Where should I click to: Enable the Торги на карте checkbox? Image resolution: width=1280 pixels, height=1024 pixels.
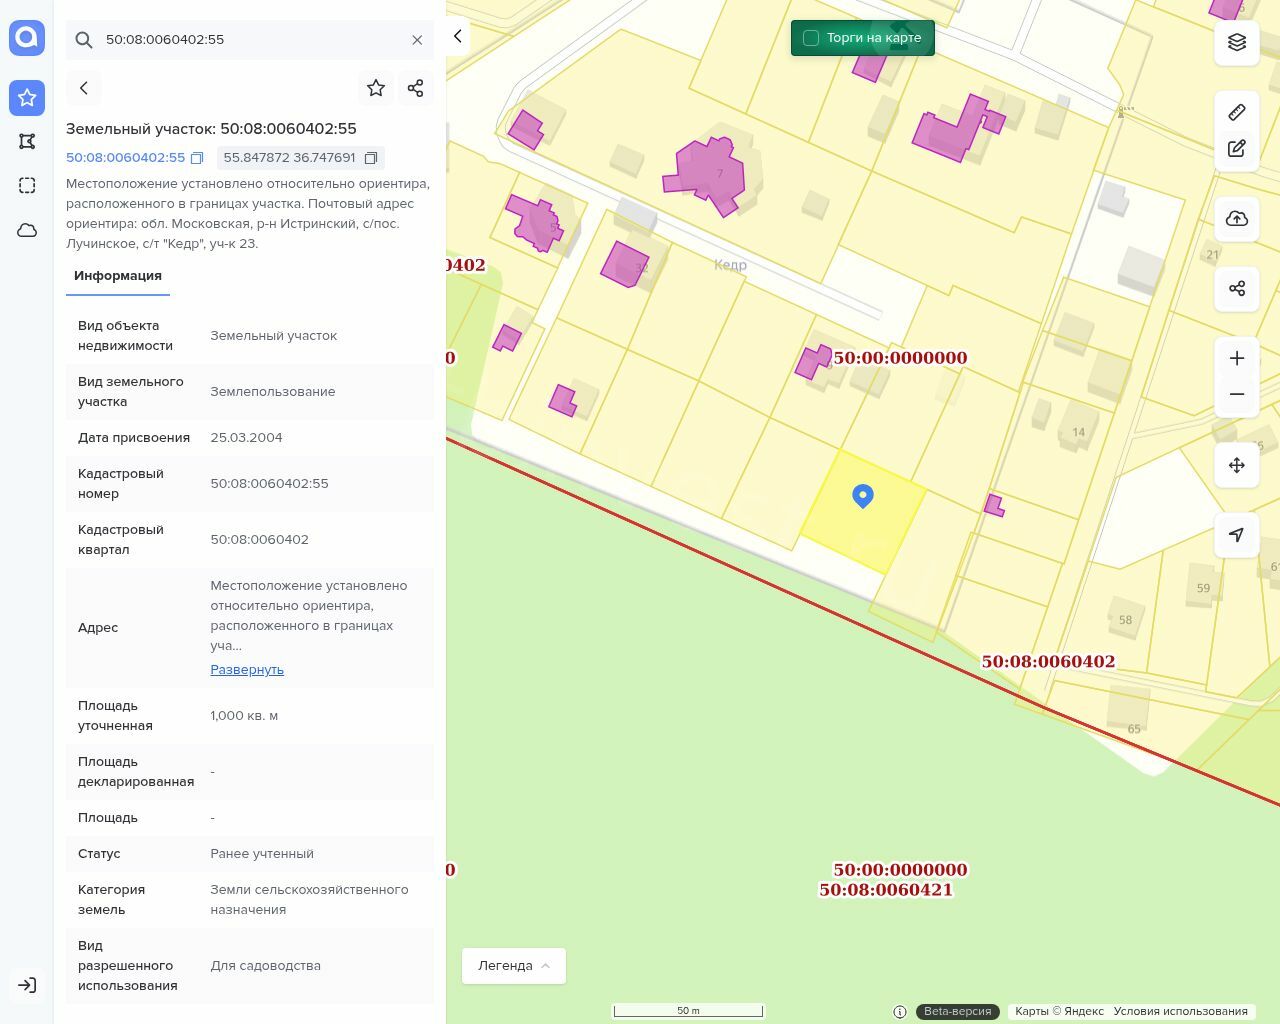click(x=811, y=38)
